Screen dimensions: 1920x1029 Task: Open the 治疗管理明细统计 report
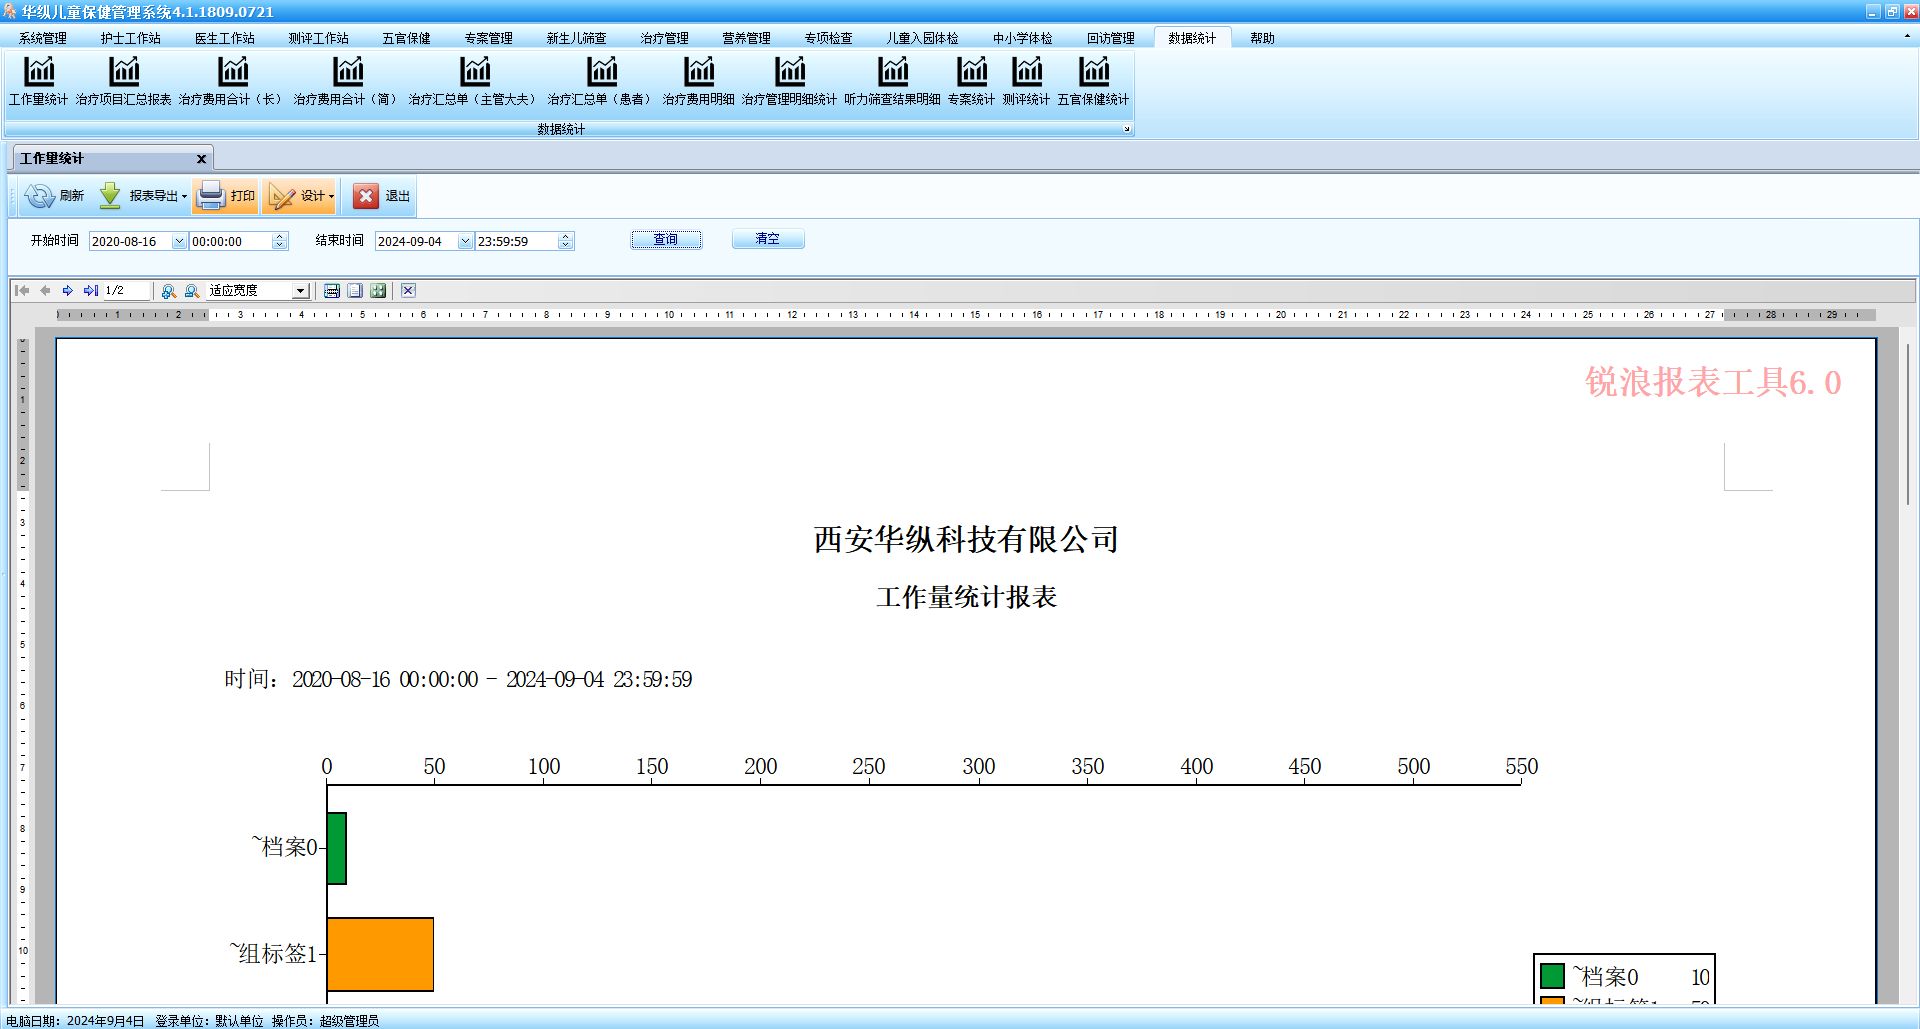pos(790,80)
